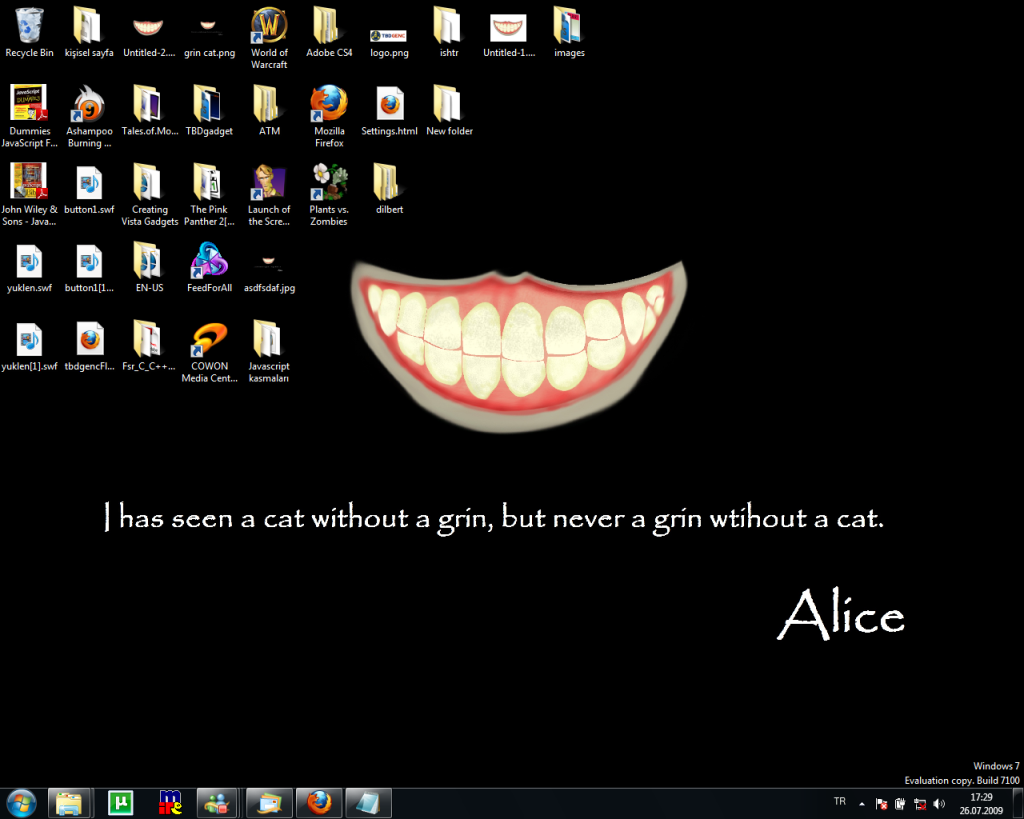Select the Recycle Bin icon

[29, 26]
